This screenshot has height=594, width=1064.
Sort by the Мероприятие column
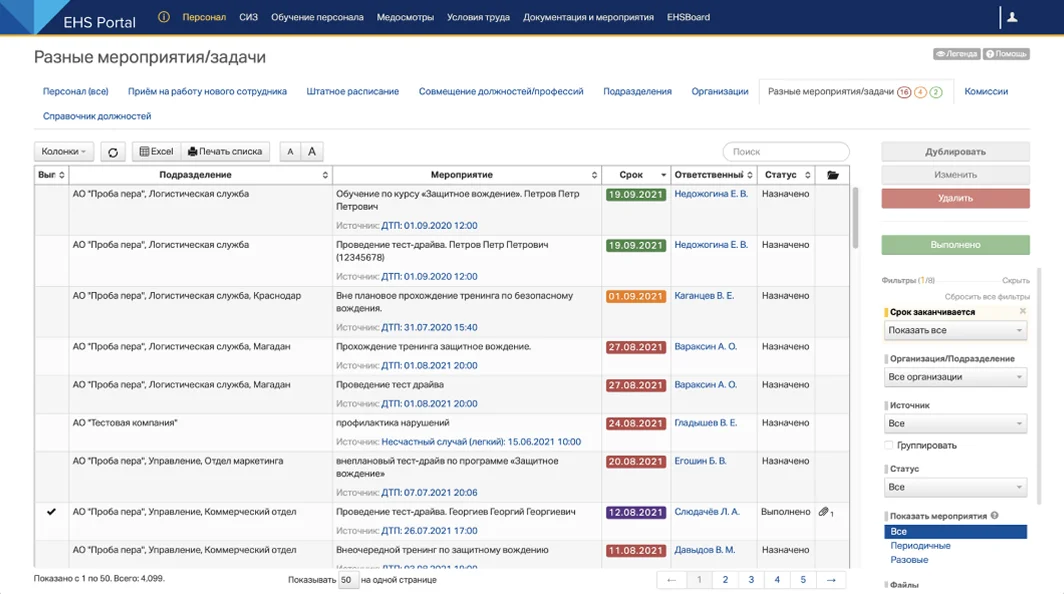tap(467, 175)
